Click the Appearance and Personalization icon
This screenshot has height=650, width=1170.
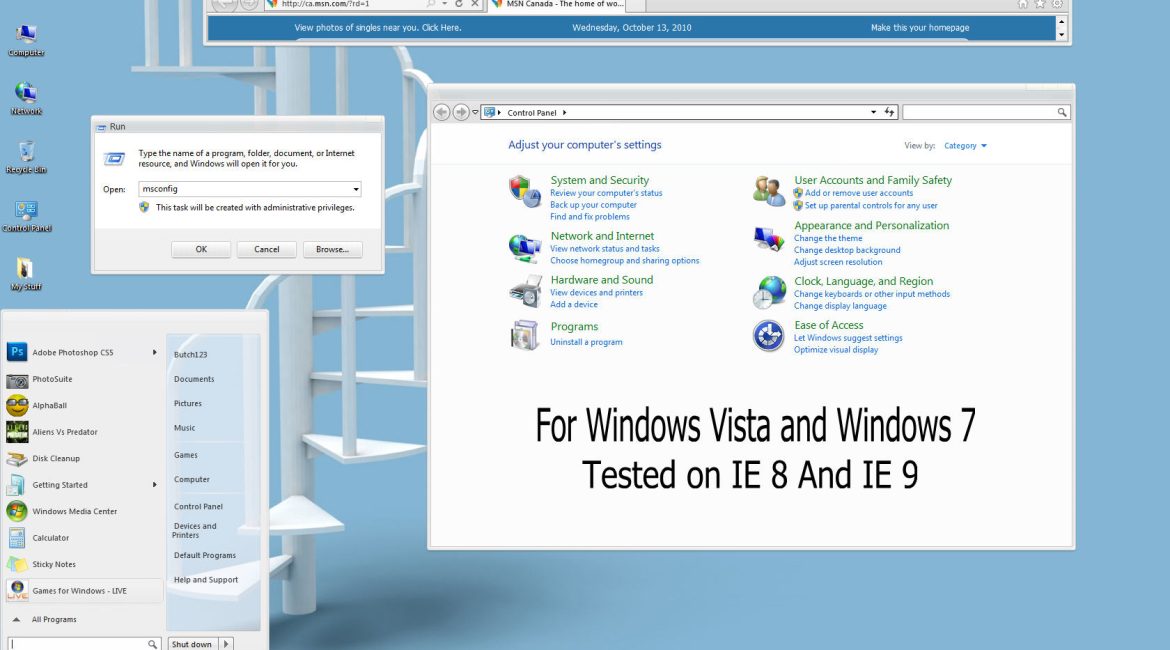[x=769, y=240]
